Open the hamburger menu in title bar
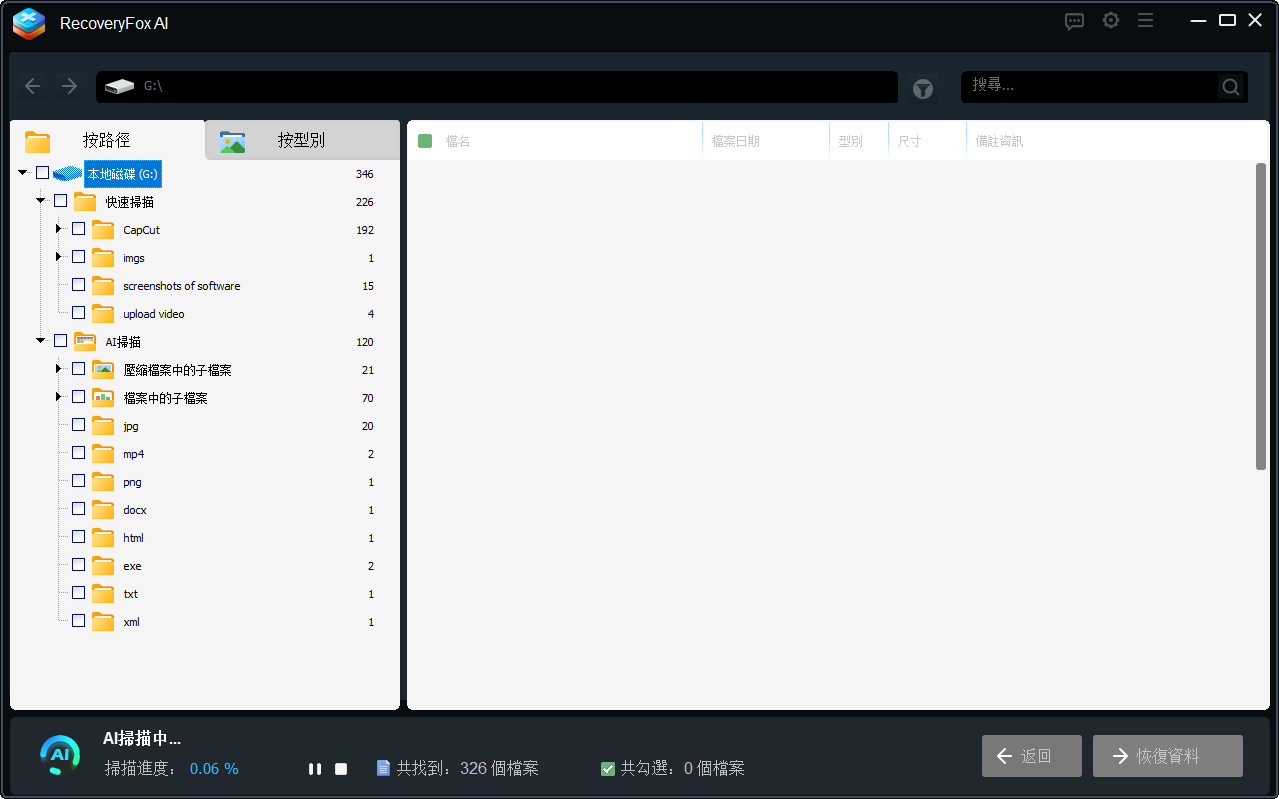1279x799 pixels. point(1145,21)
